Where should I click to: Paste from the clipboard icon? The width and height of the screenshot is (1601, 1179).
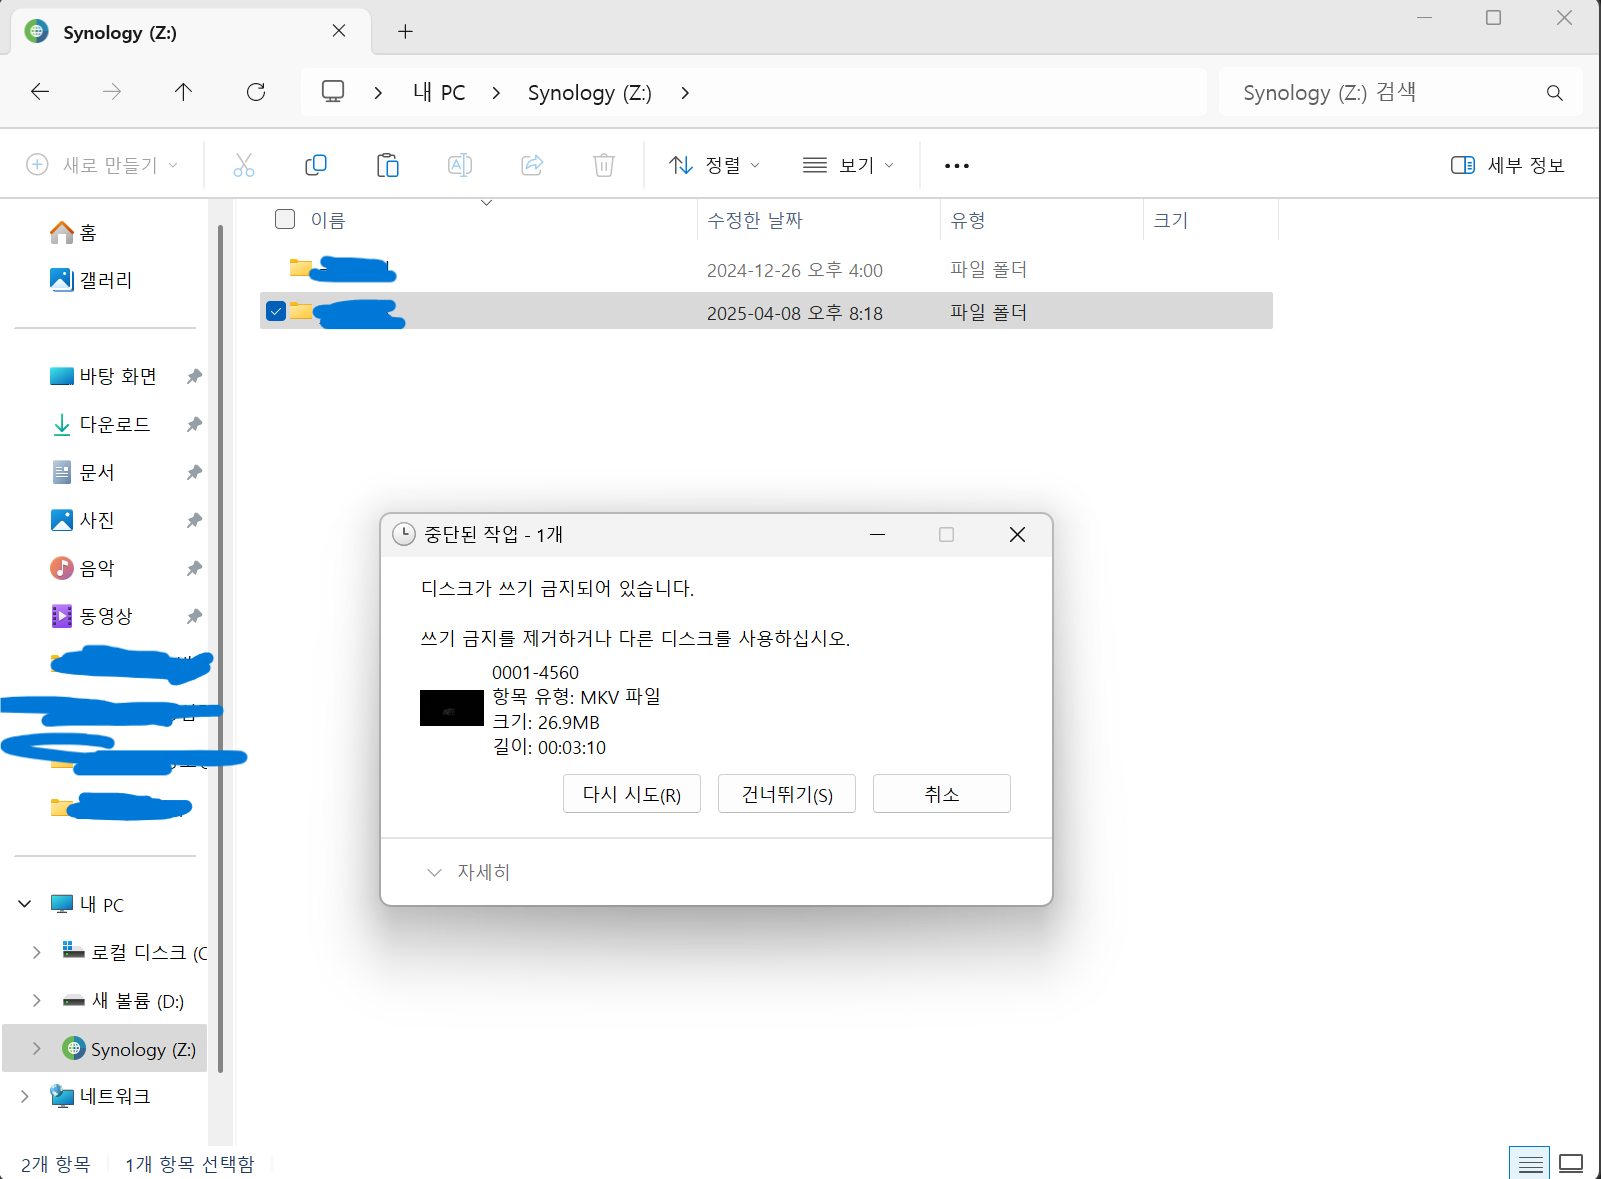pyautogui.click(x=388, y=165)
